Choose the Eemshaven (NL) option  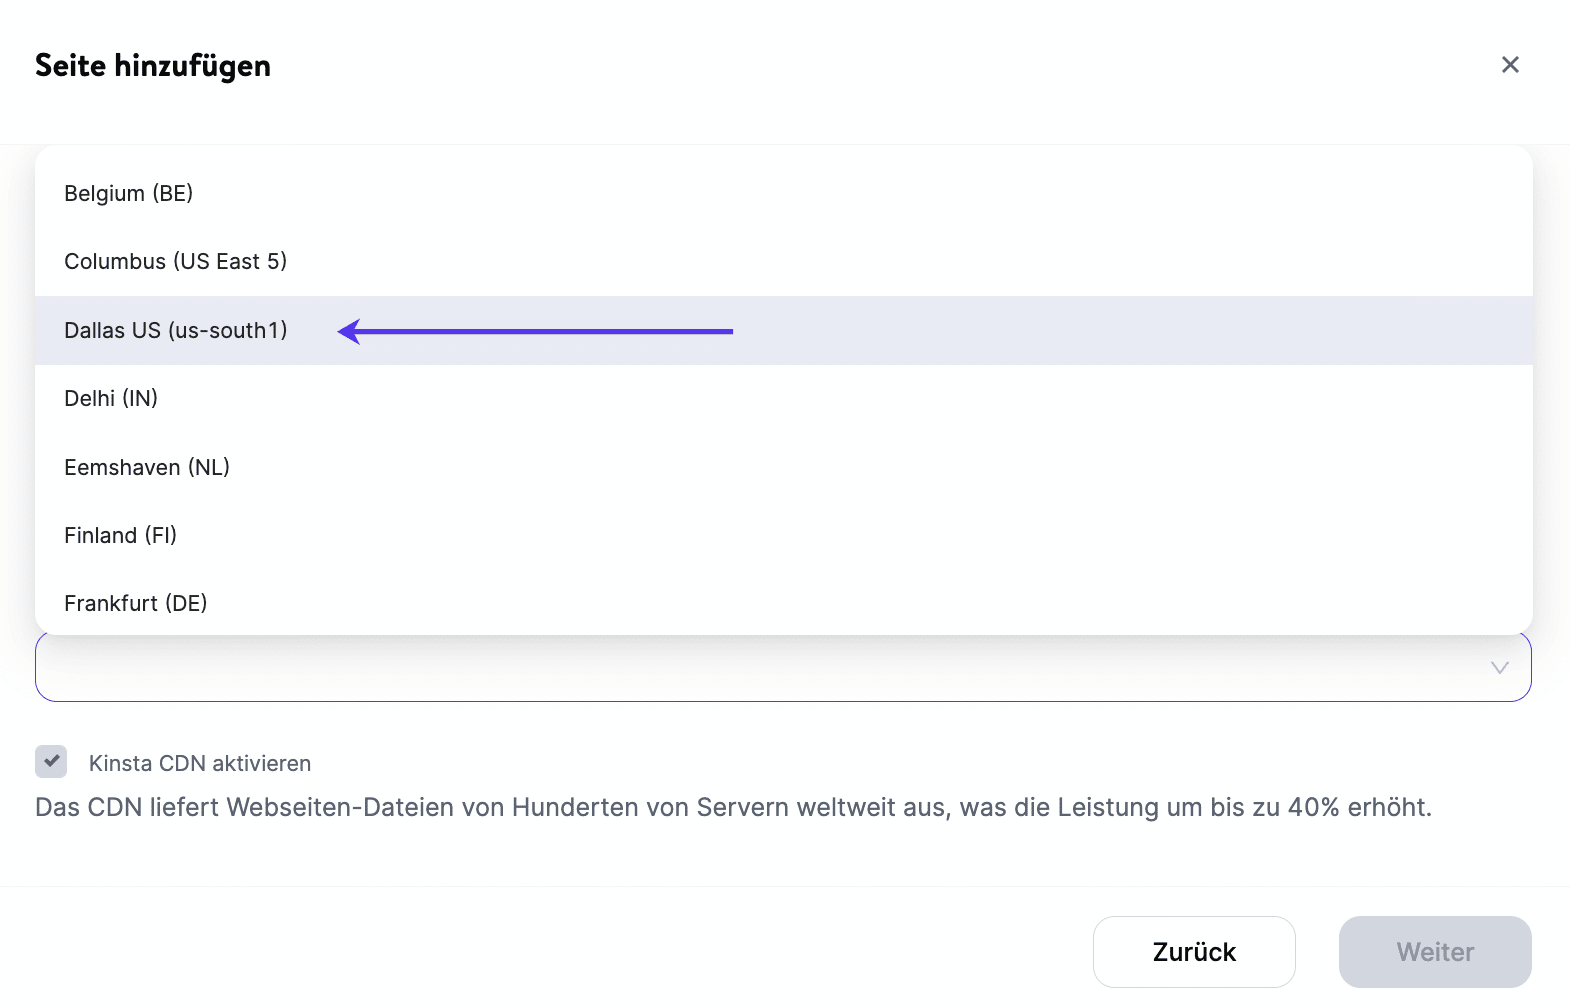(147, 467)
